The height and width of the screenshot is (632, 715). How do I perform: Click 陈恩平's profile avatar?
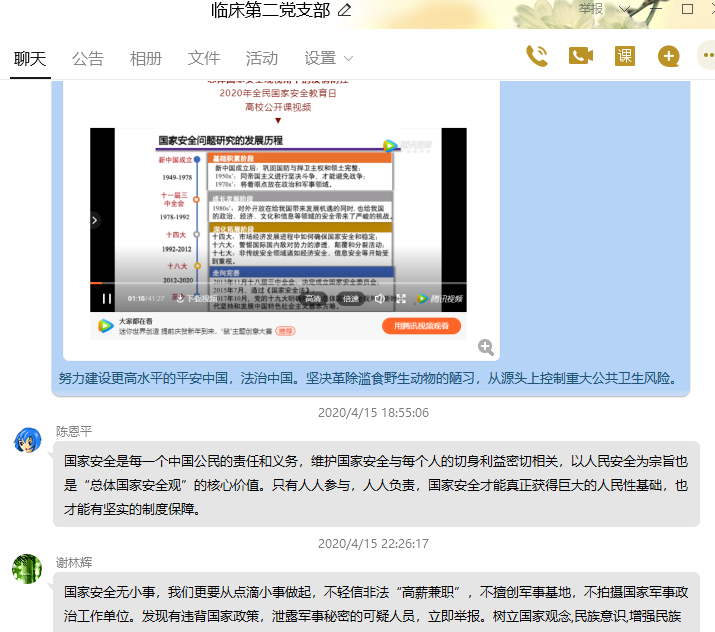(x=27, y=440)
